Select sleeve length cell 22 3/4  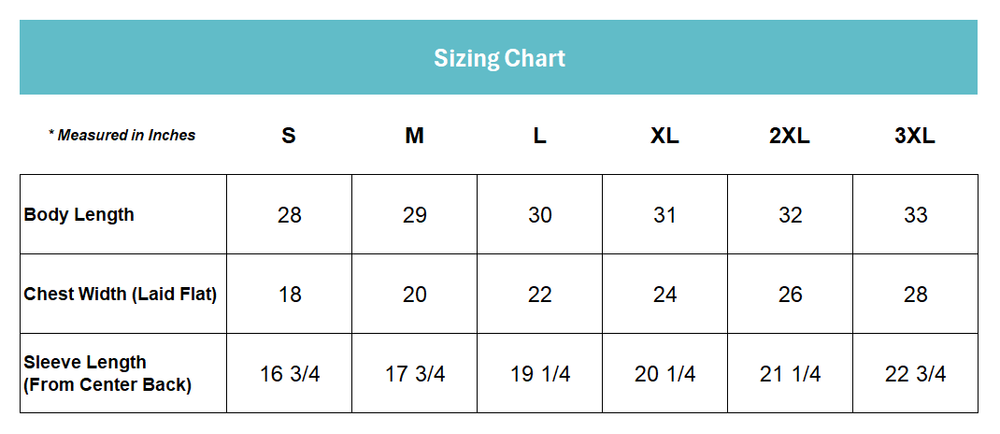[915, 373]
